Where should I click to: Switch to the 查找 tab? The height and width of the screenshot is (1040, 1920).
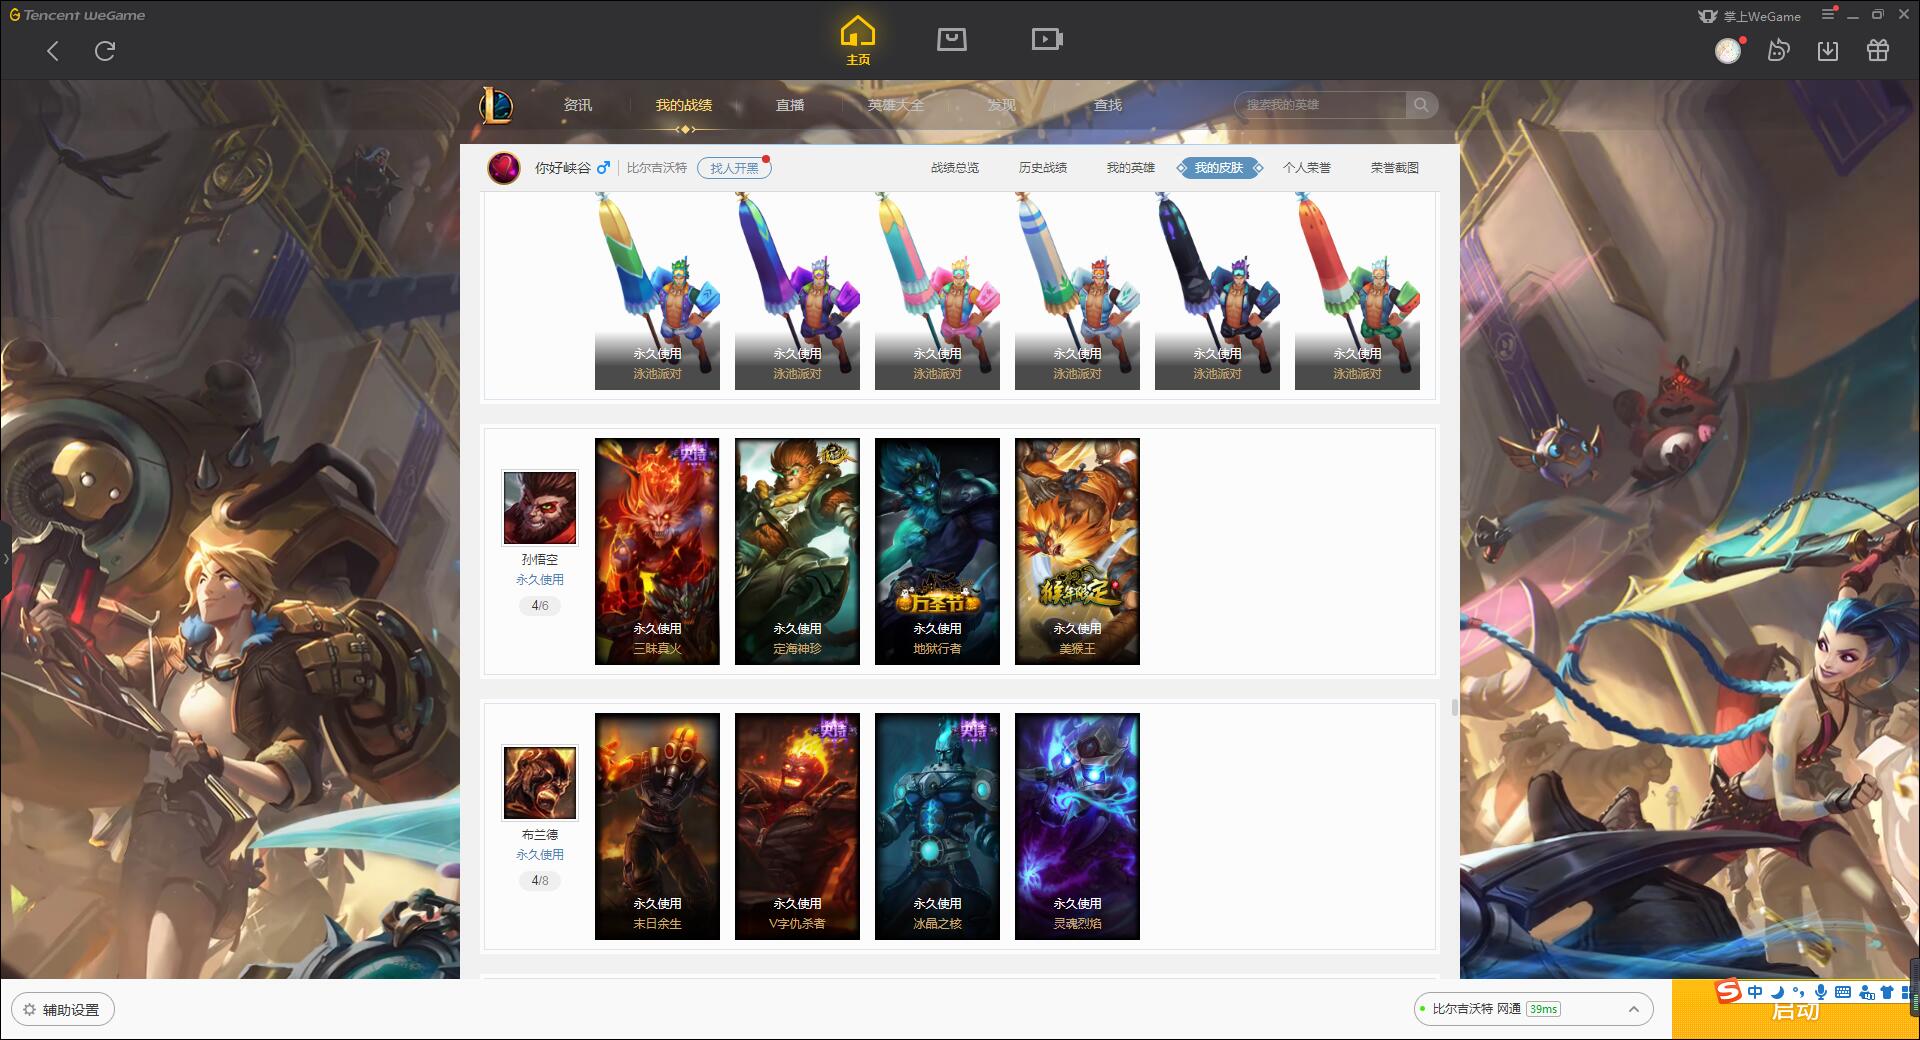pos(1108,105)
